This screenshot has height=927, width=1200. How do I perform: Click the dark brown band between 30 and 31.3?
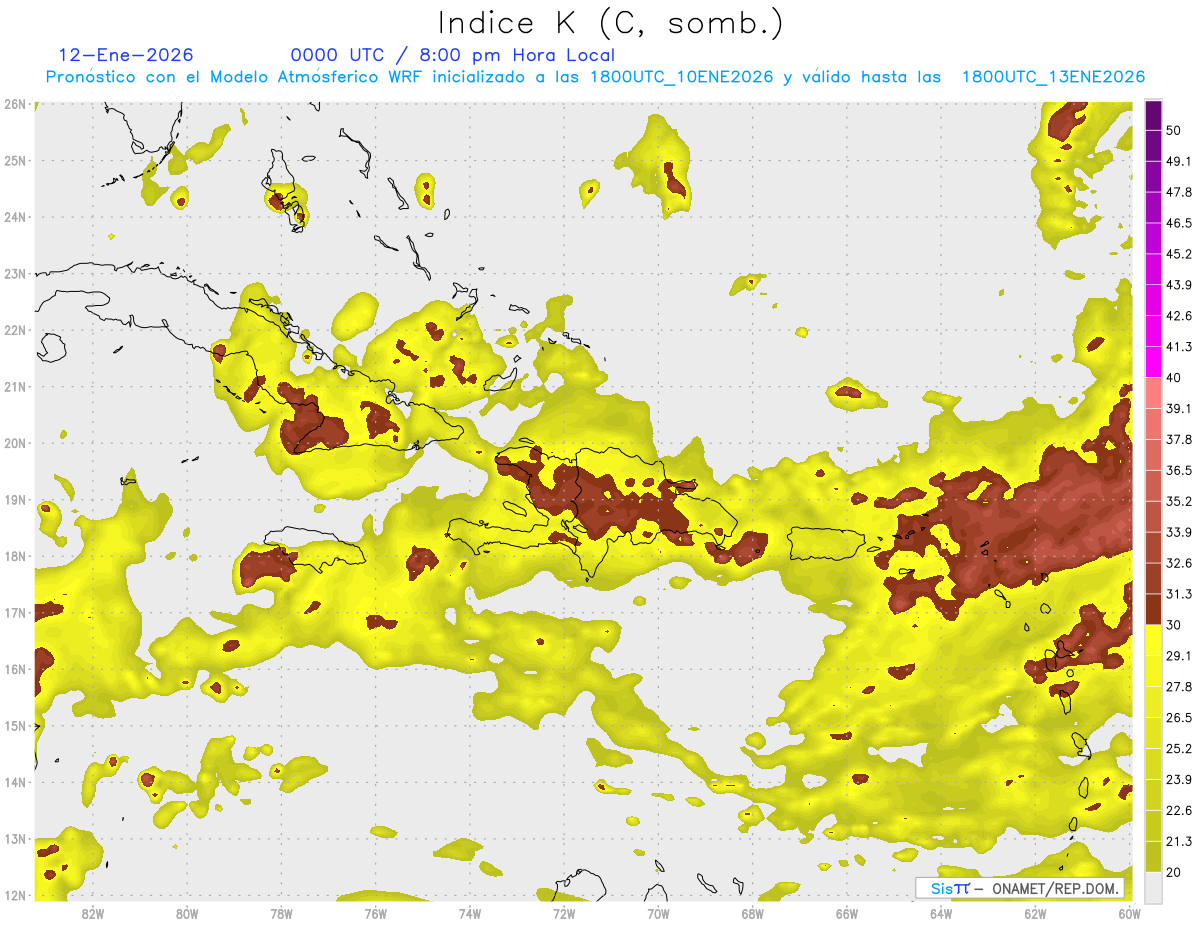[x=1153, y=609]
